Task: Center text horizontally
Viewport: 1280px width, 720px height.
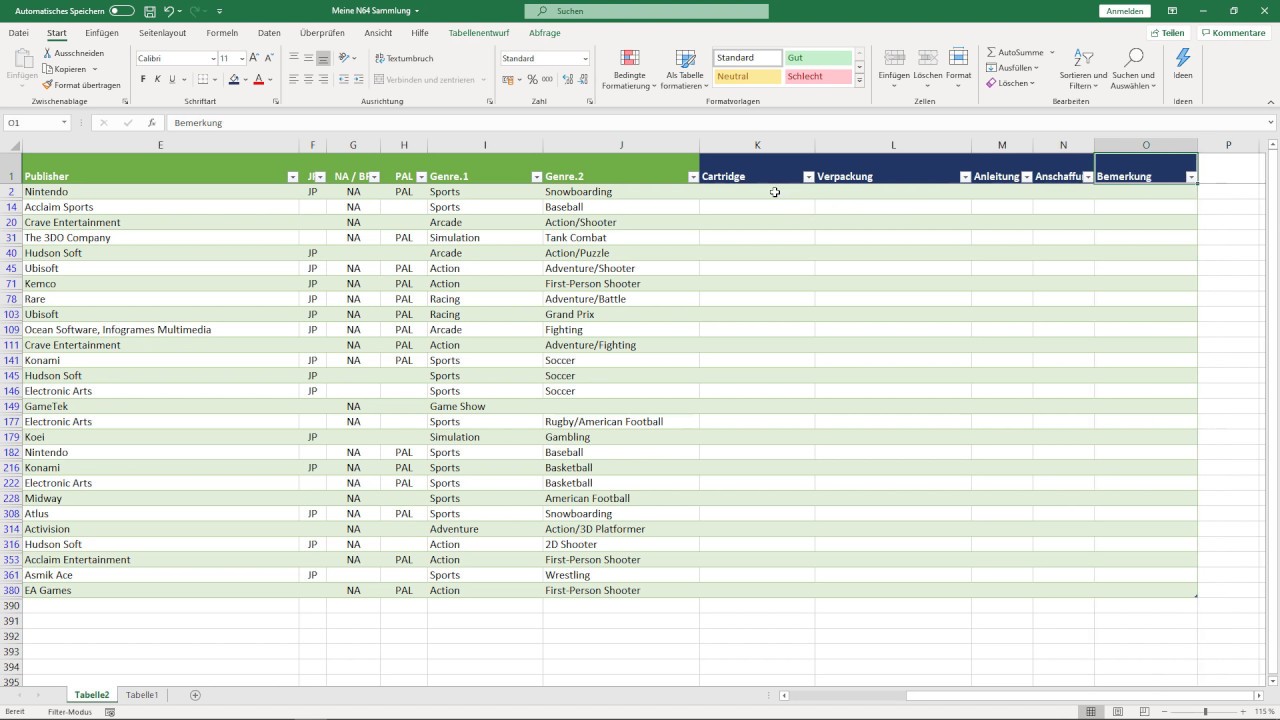Action: coord(309,79)
